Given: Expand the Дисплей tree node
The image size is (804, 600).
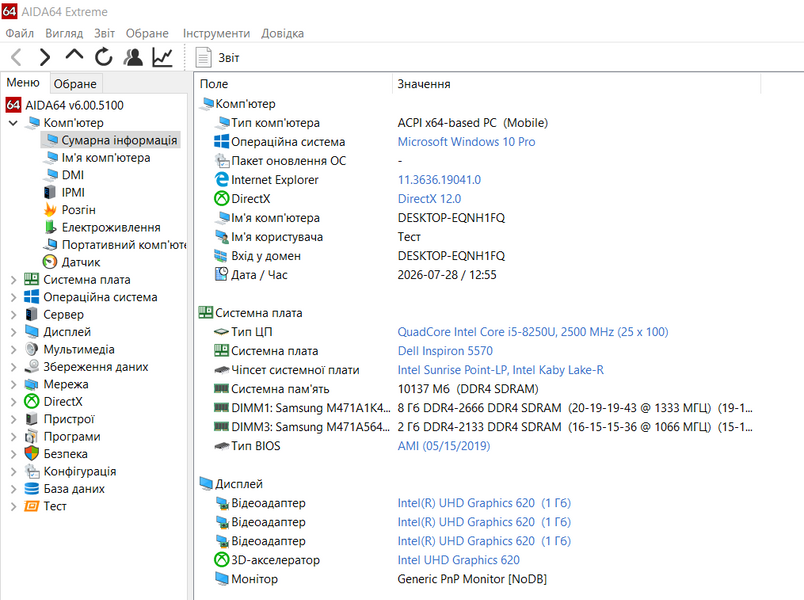Looking at the screenshot, I should coord(13,332).
